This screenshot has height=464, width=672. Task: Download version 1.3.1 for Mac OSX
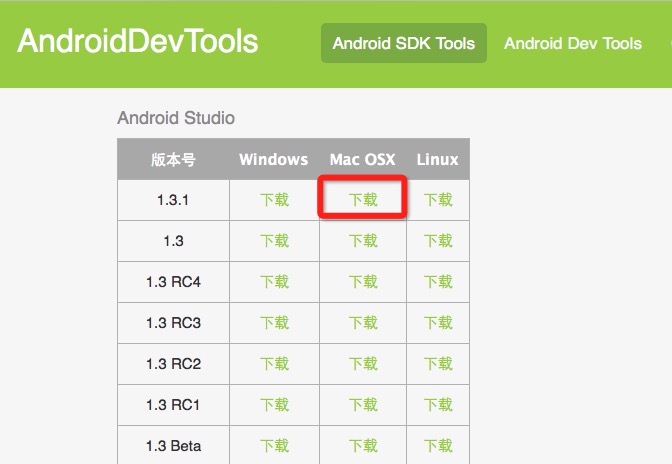pos(363,200)
